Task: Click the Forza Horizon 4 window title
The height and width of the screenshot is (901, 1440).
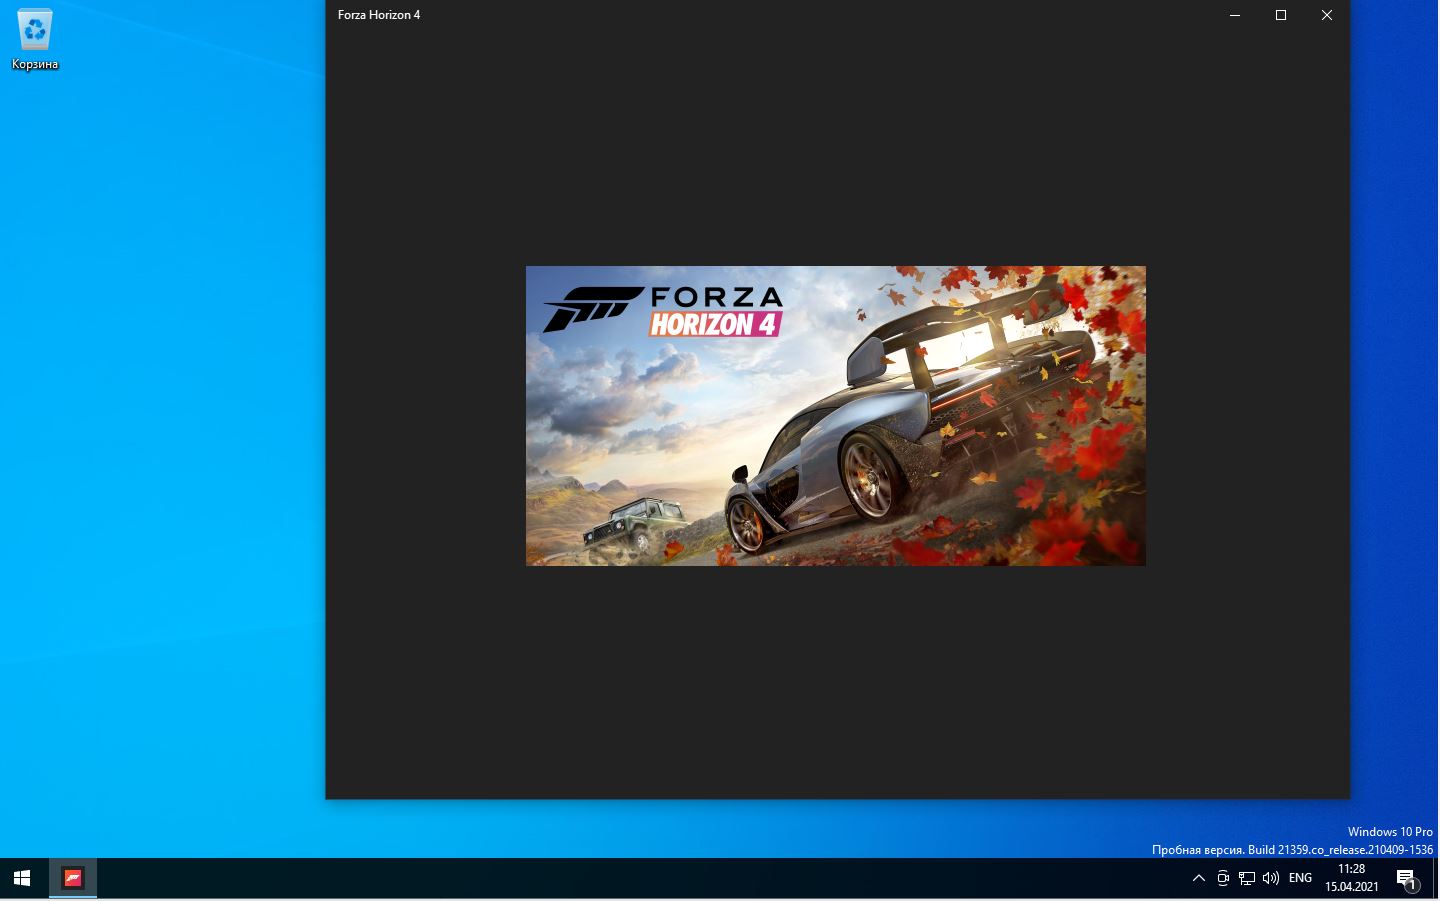Action: tap(379, 15)
